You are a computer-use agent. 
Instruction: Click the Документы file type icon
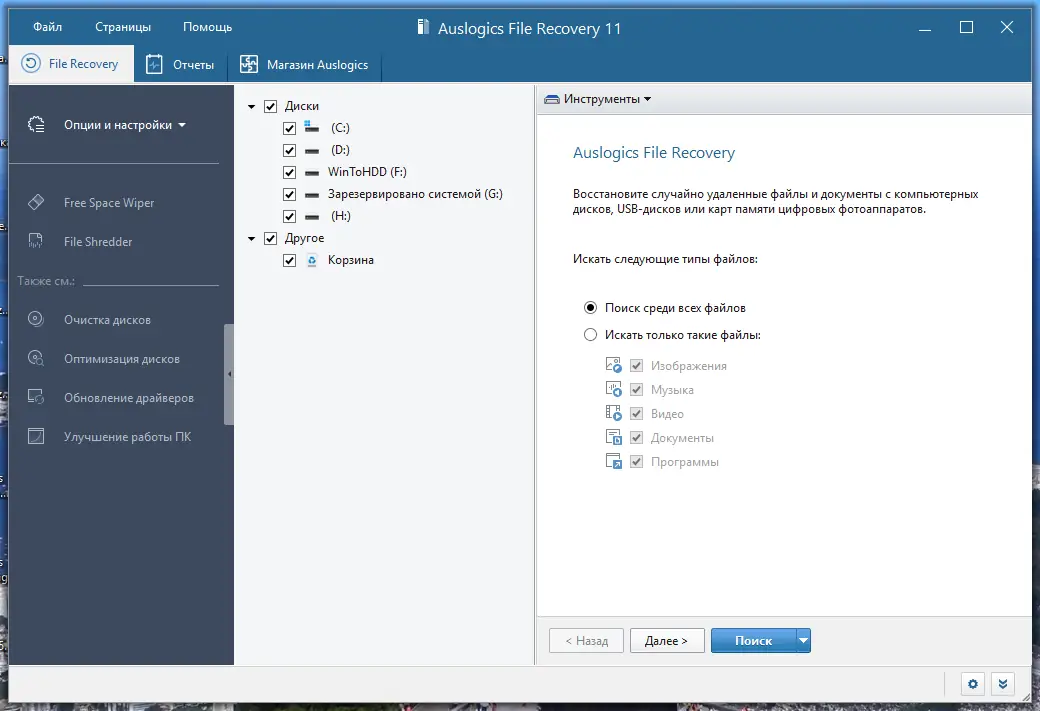tap(614, 437)
